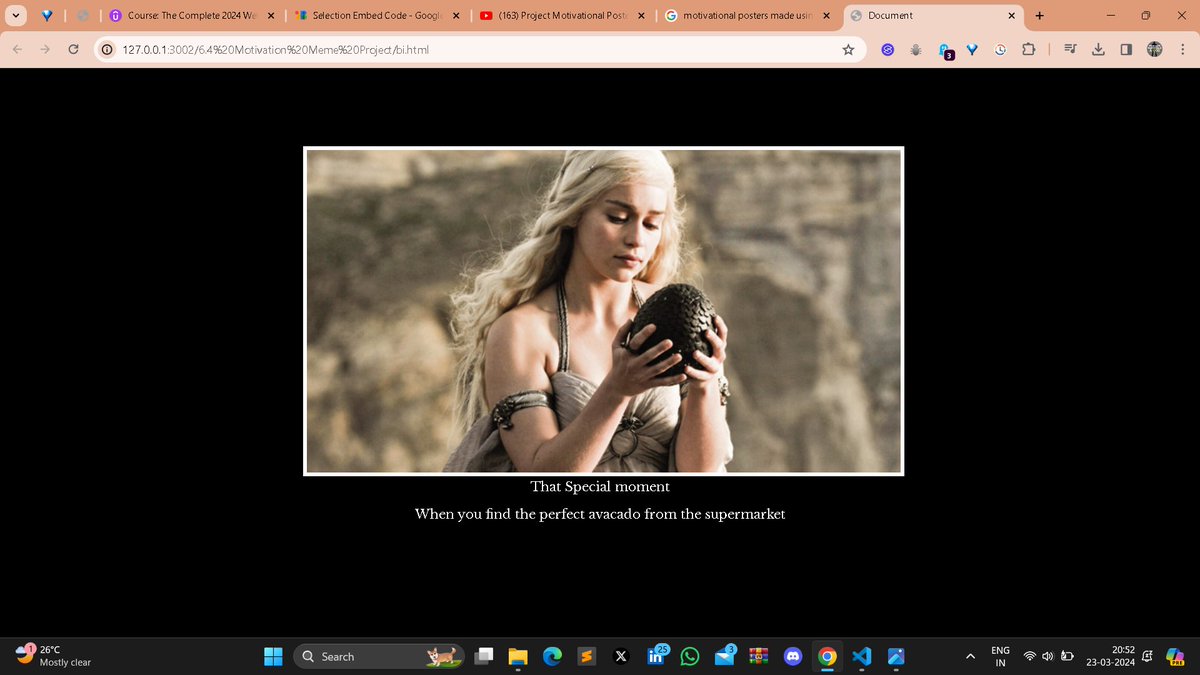Reload the current page
This screenshot has height=675, width=1200.
click(73, 49)
